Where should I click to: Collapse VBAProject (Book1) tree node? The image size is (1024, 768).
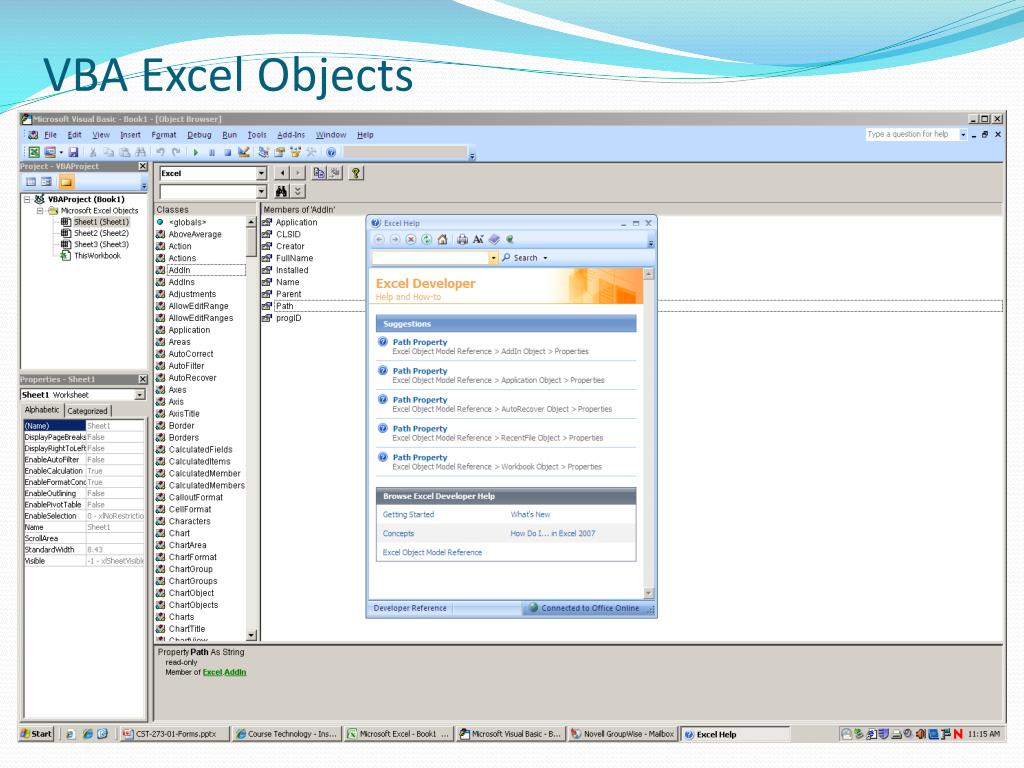pyautogui.click(x=27, y=199)
